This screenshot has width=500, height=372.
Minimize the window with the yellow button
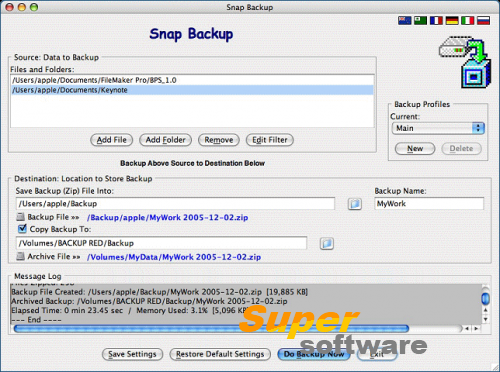pyautogui.click(x=22, y=7)
